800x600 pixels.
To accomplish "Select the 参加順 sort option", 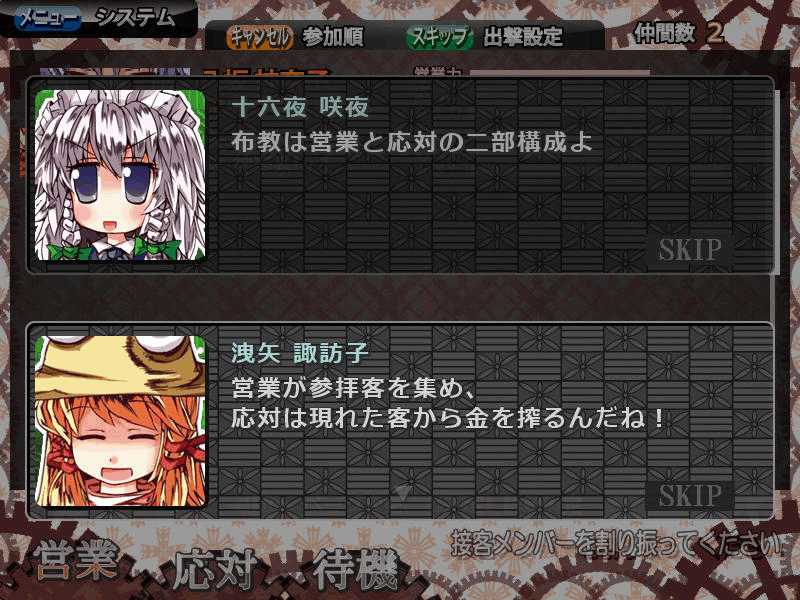I will (333, 36).
